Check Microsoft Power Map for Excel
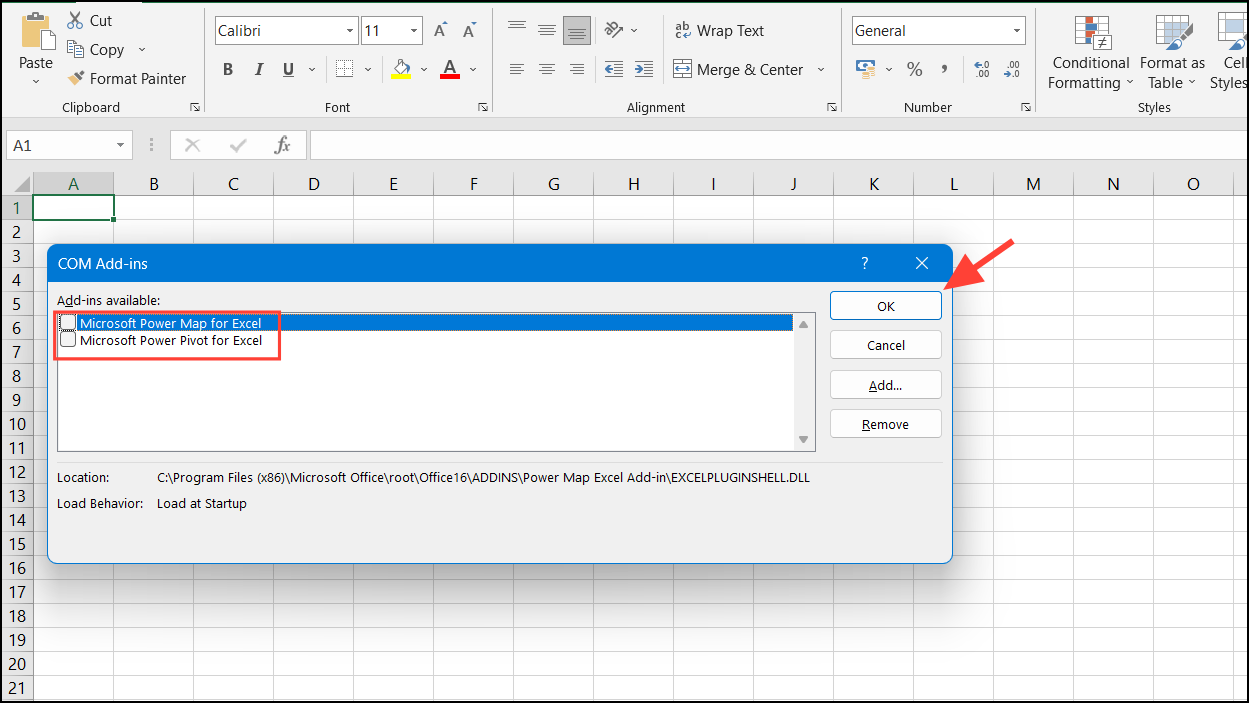 (x=68, y=323)
